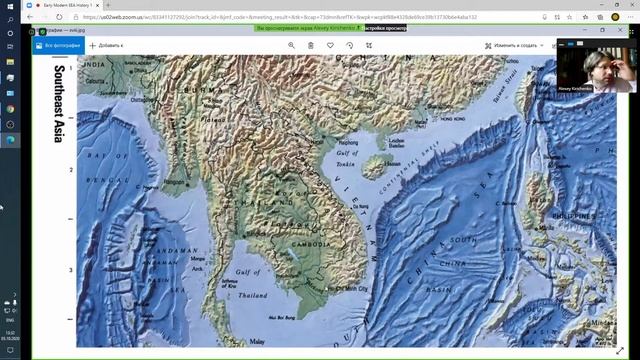Go to All photos button
The height and width of the screenshot is (360, 640).
[58, 45]
